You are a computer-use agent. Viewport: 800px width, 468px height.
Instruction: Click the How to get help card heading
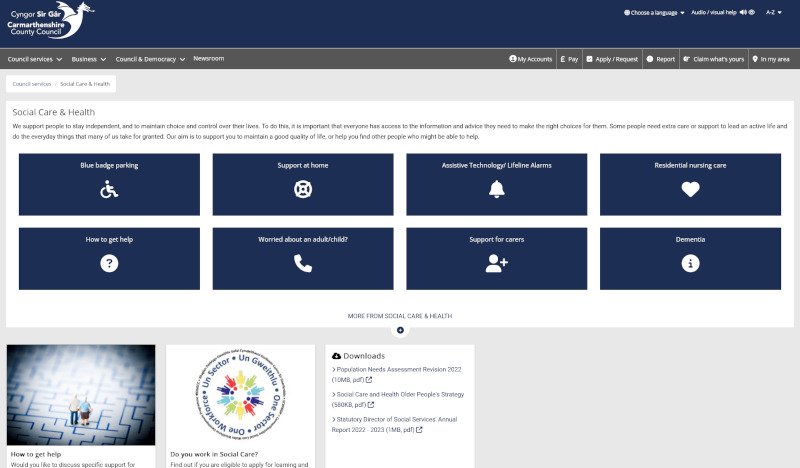(36, 454)
